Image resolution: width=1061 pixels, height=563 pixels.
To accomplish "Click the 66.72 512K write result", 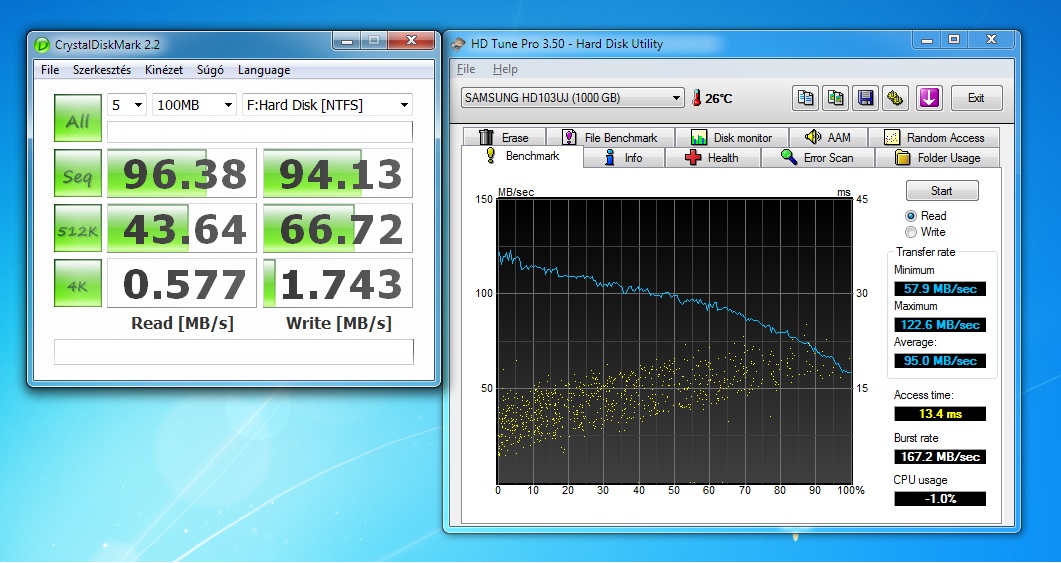I will pyautogui.click(x=338, y=228).
